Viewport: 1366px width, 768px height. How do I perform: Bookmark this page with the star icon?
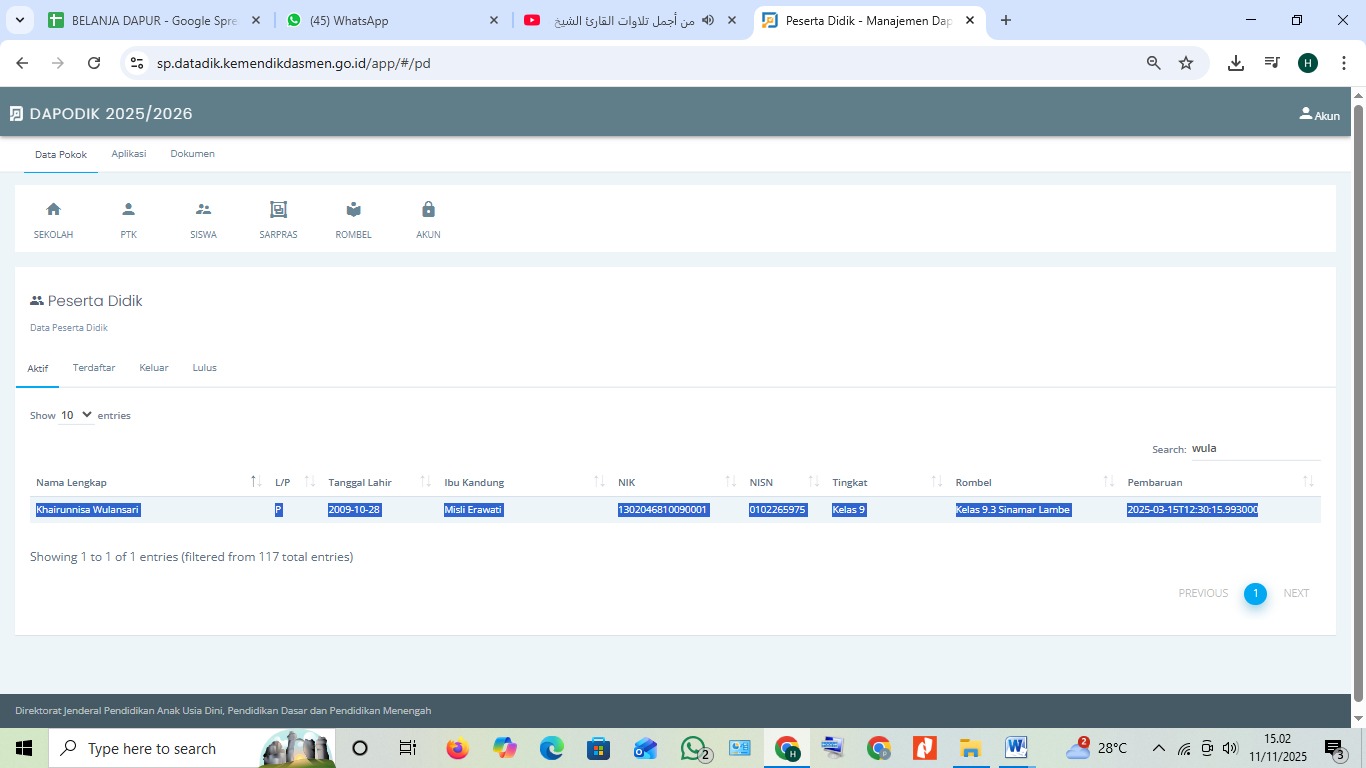click(1186, 63)
